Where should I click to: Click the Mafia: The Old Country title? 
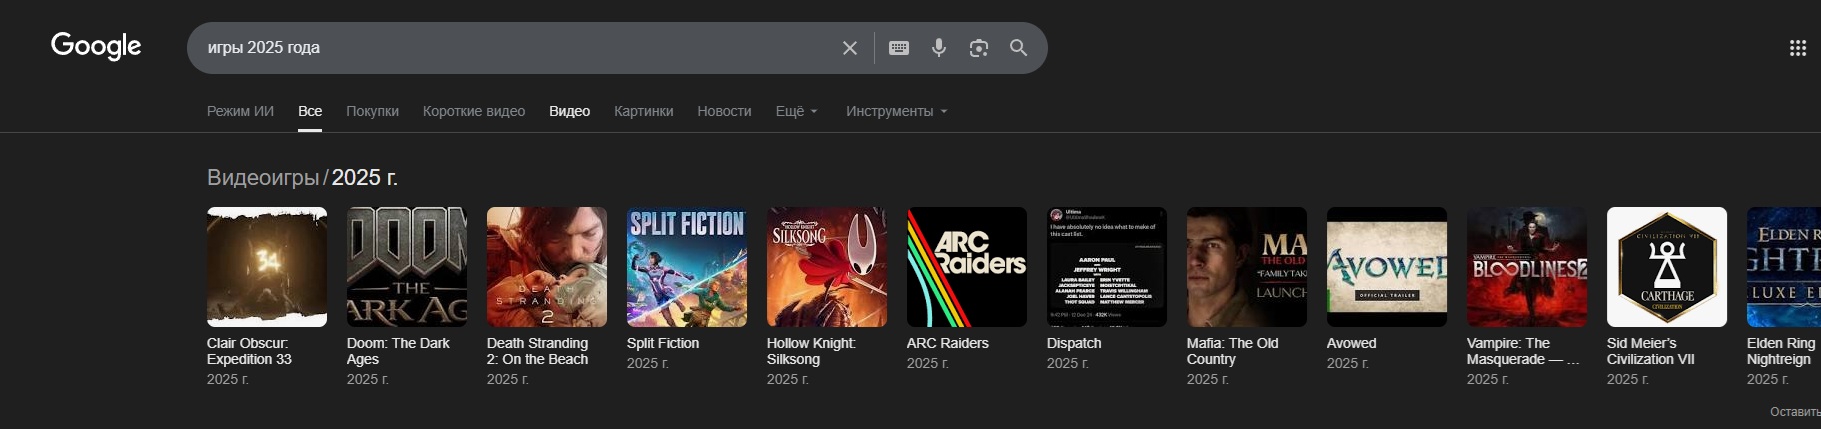[x=1232, y=351]
